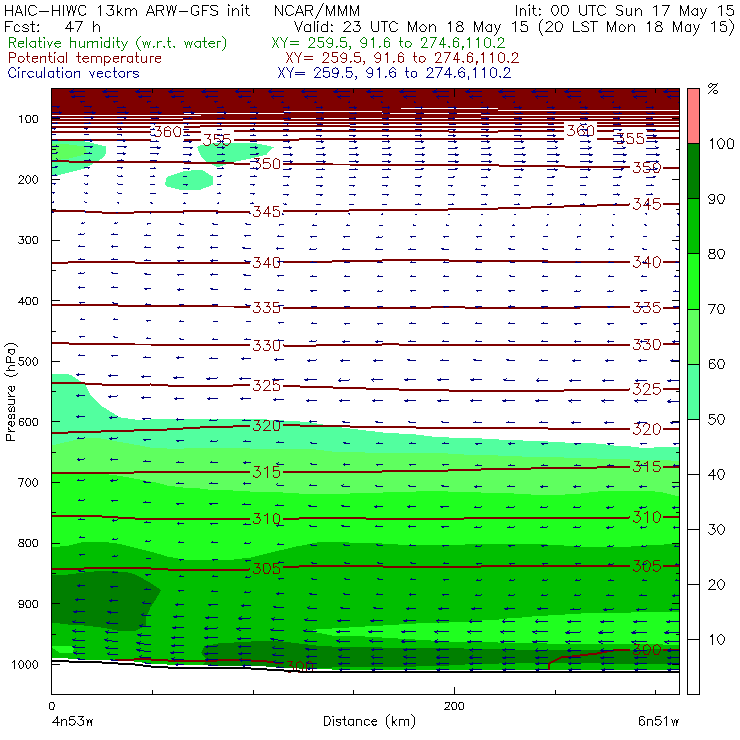The image size is (740, 740).
Task: Click the '0' distance axis tick label
Action: (x=52, y=706)
